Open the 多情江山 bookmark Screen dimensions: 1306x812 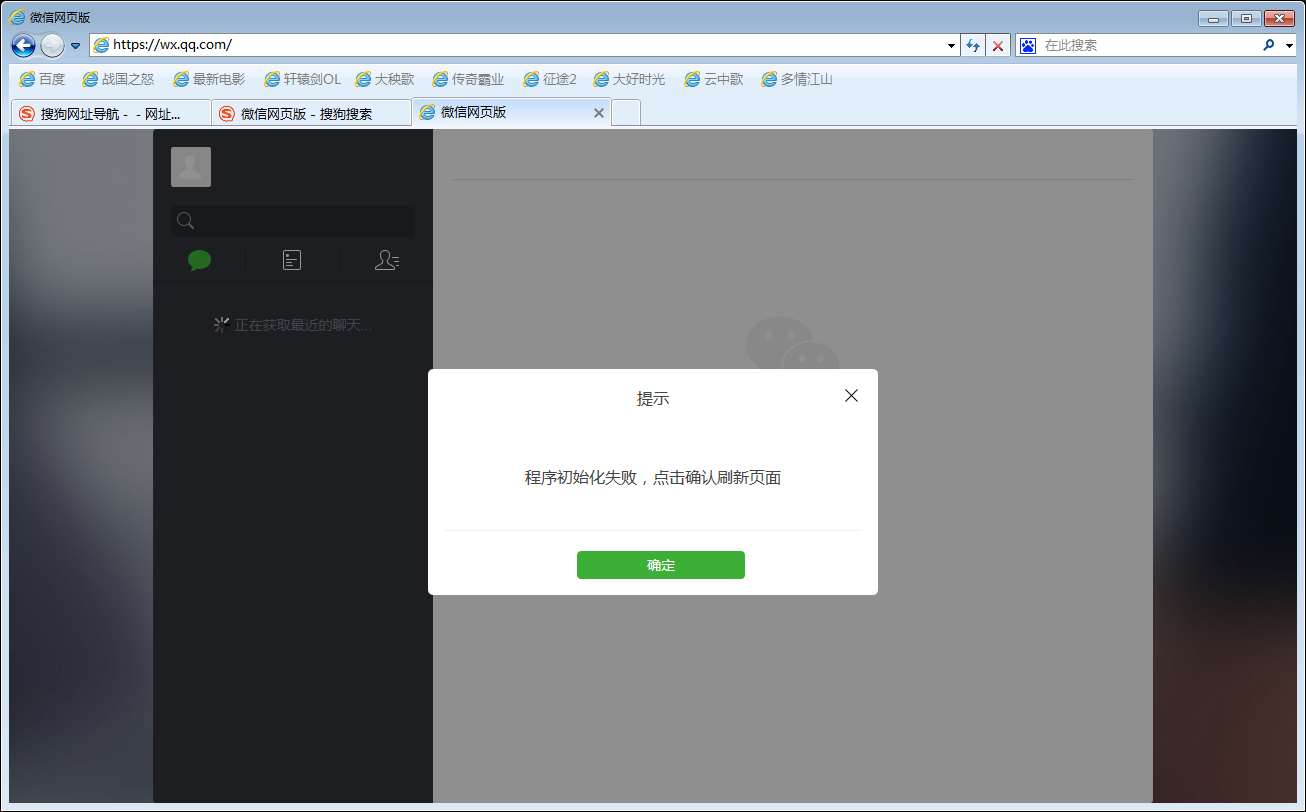click(797, 79)
